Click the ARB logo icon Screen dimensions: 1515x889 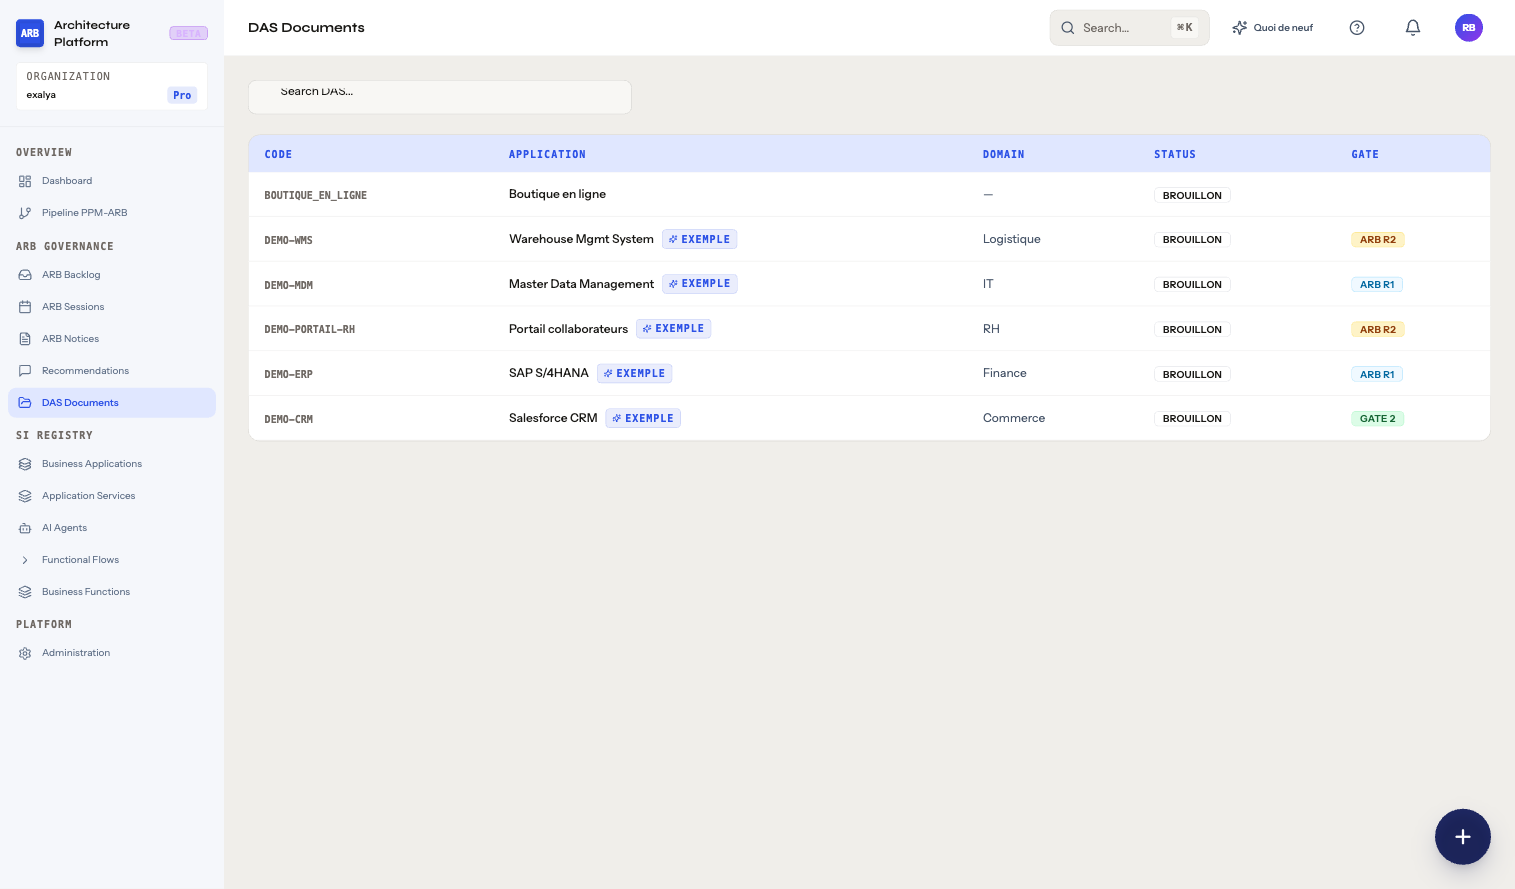coord(30,33)
